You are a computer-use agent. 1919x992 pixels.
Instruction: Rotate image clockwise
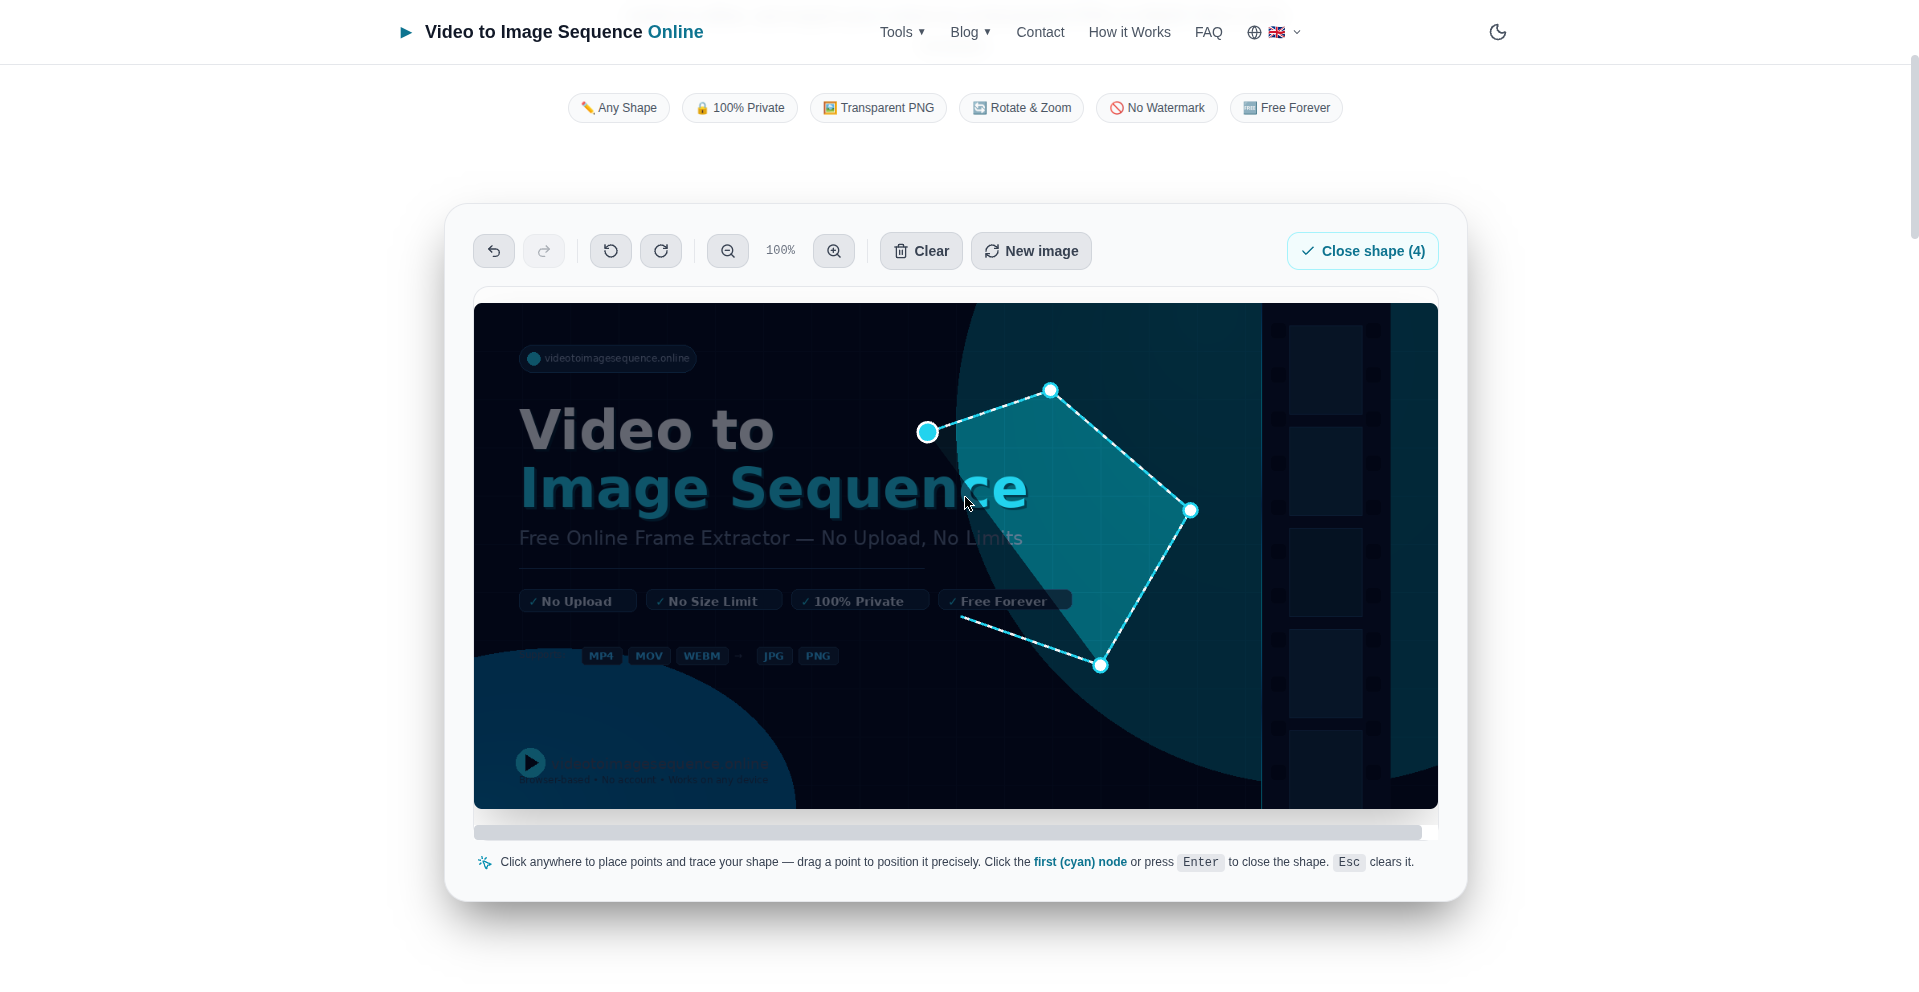(661, 251)
